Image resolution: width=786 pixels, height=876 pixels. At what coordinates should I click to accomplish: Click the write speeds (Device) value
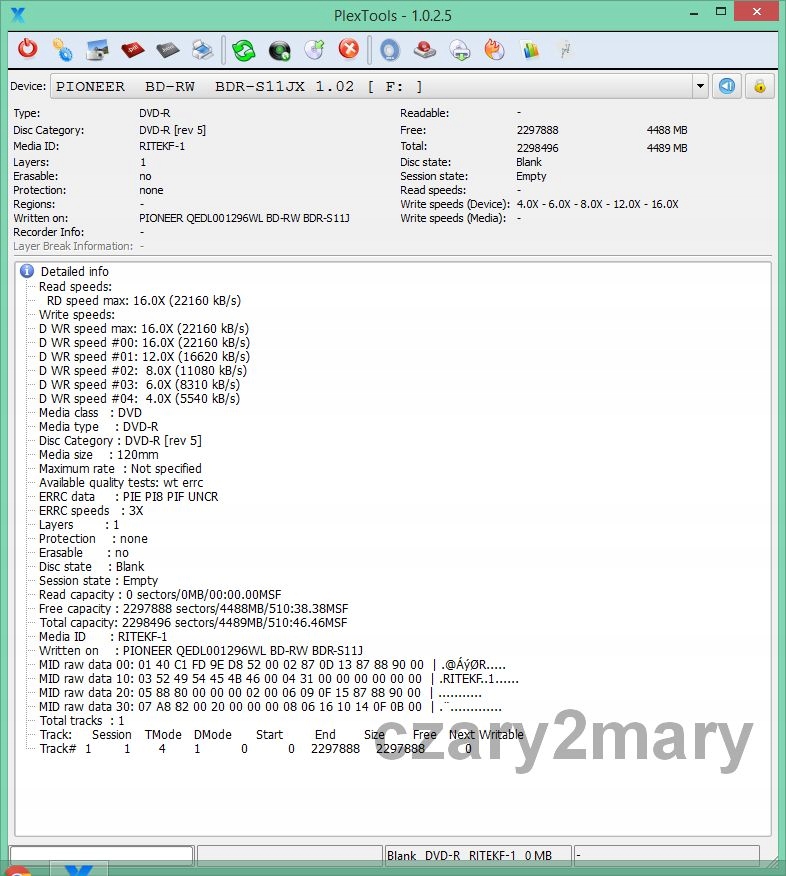[597, 204]
